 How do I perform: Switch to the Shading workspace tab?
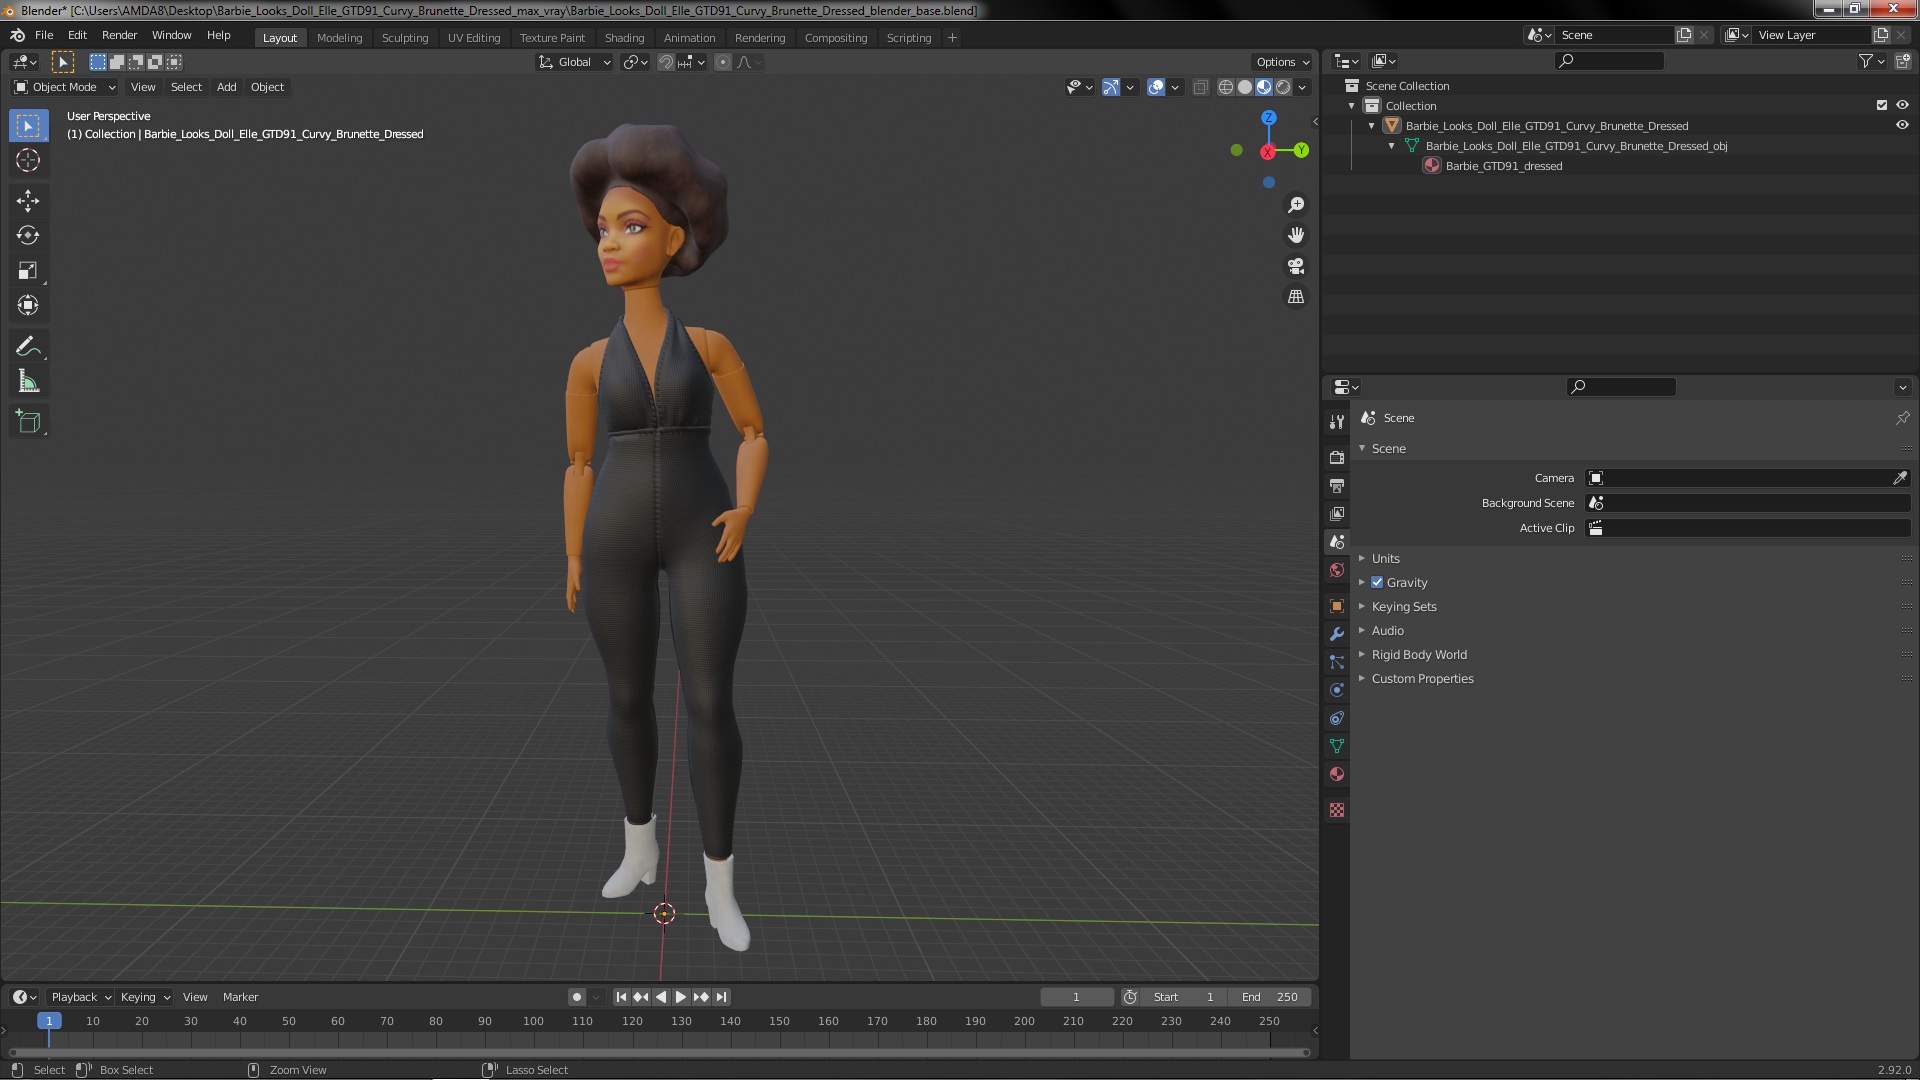tap(624, 38)
